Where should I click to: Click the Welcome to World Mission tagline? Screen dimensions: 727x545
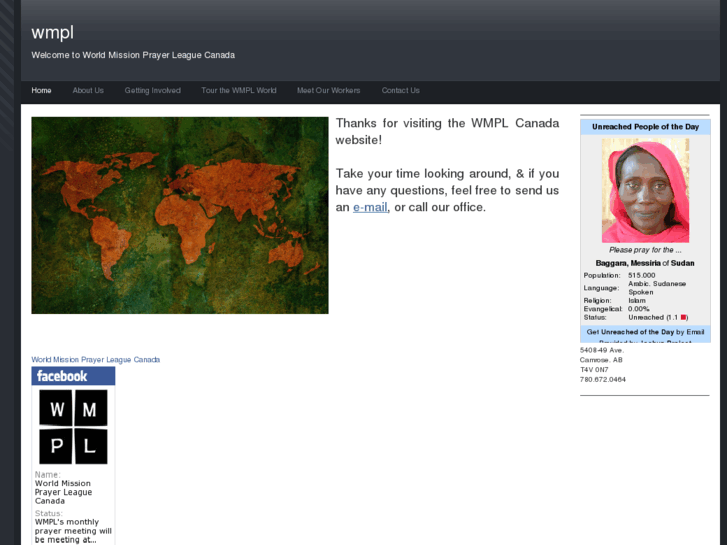click(133, 55)
